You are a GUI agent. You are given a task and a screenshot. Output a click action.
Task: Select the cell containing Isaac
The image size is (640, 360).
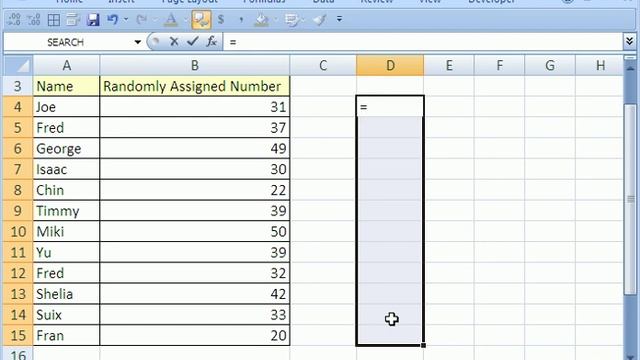(67, 169)
